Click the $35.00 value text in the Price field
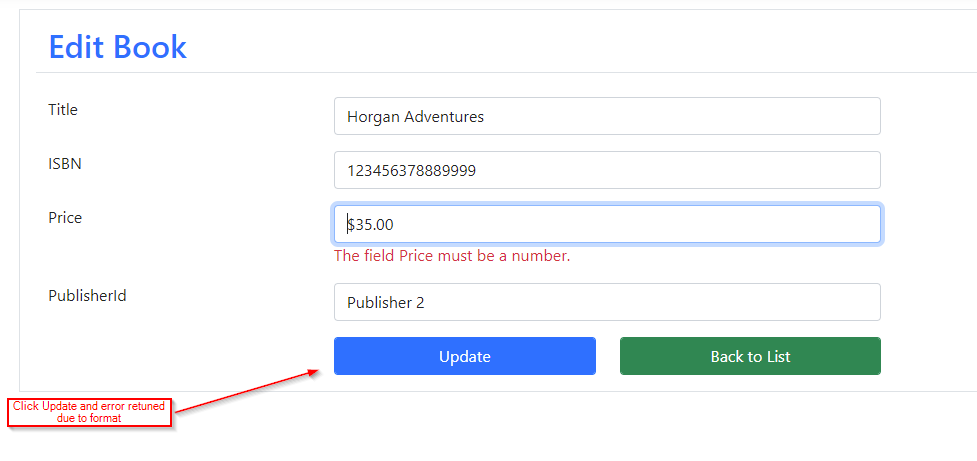The image size is (977, 461). (371, 224)
